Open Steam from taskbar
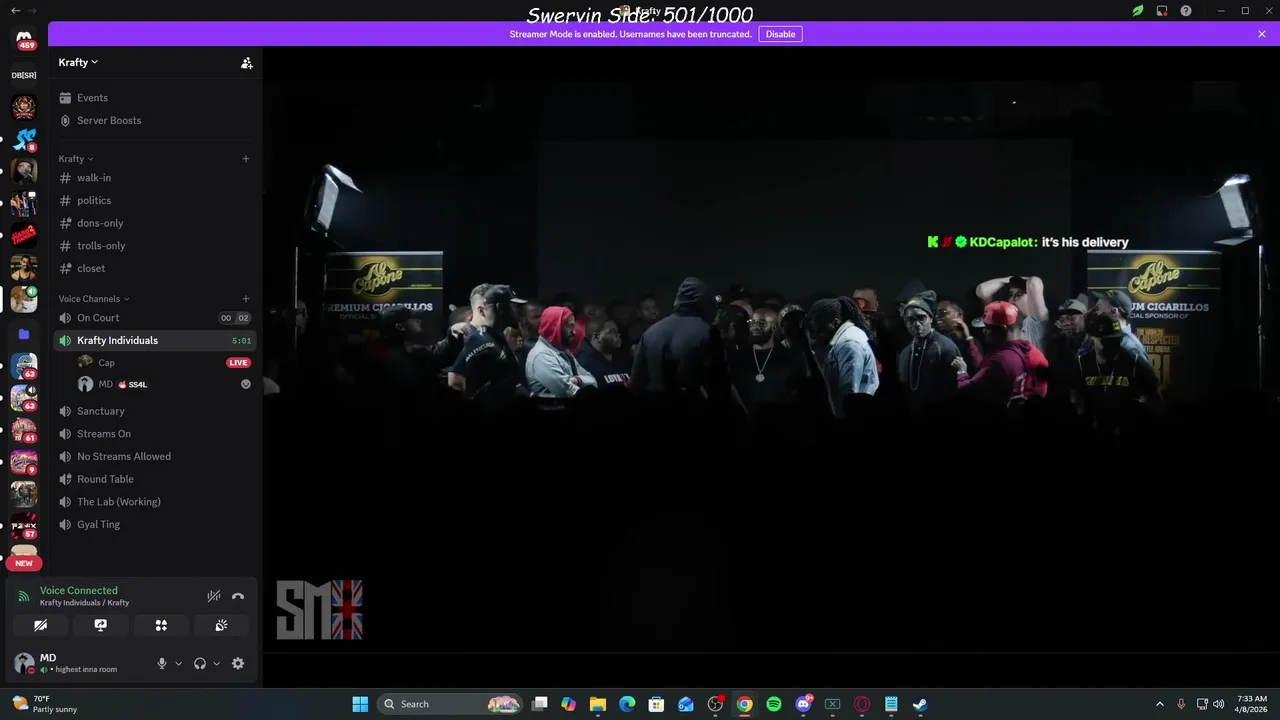The image size is (1280, 720). pyautogui.click(x=920, y=704)
